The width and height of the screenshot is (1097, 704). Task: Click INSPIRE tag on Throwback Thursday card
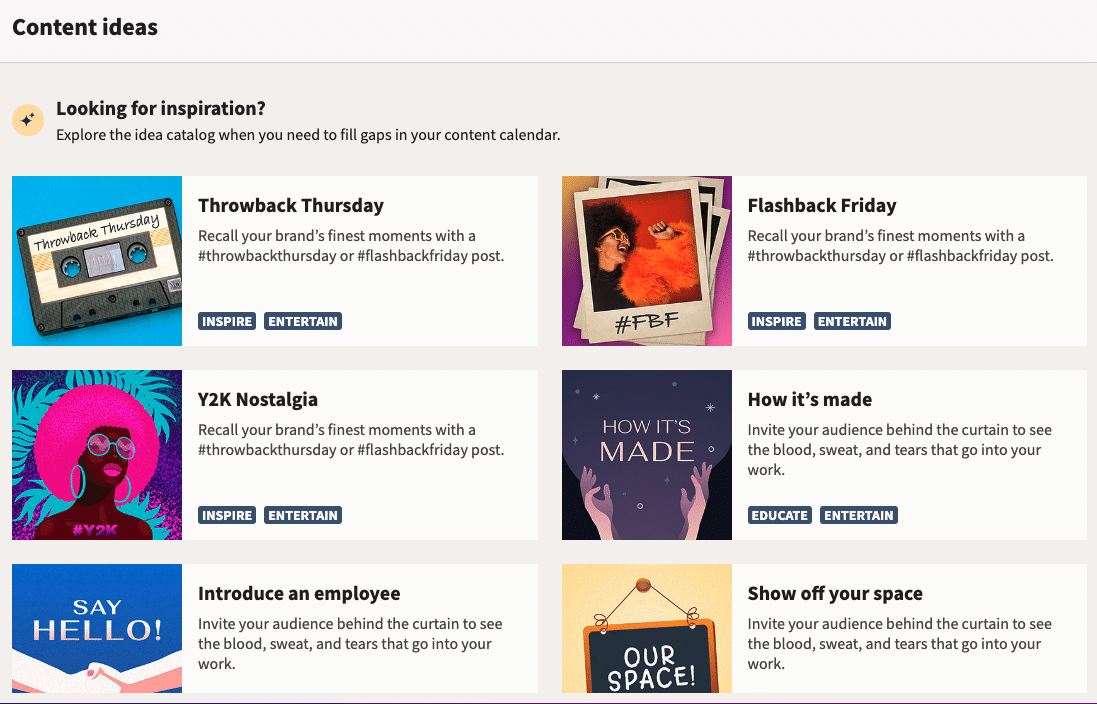[x=227, y=322]
